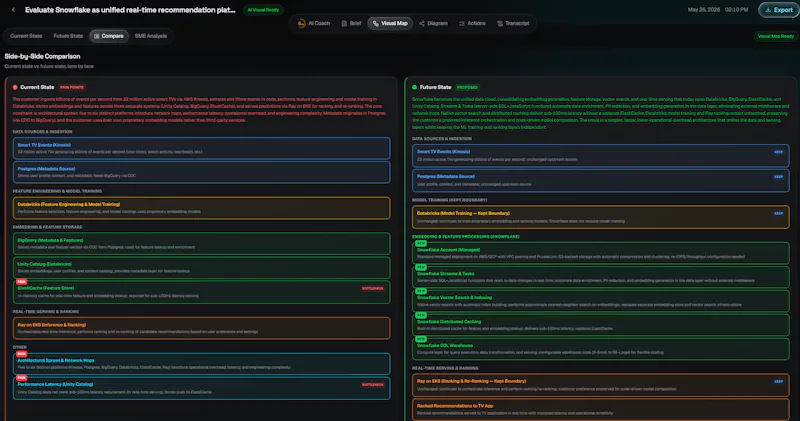Select Postgres Metadata Source card in Future State

[601, 180]
